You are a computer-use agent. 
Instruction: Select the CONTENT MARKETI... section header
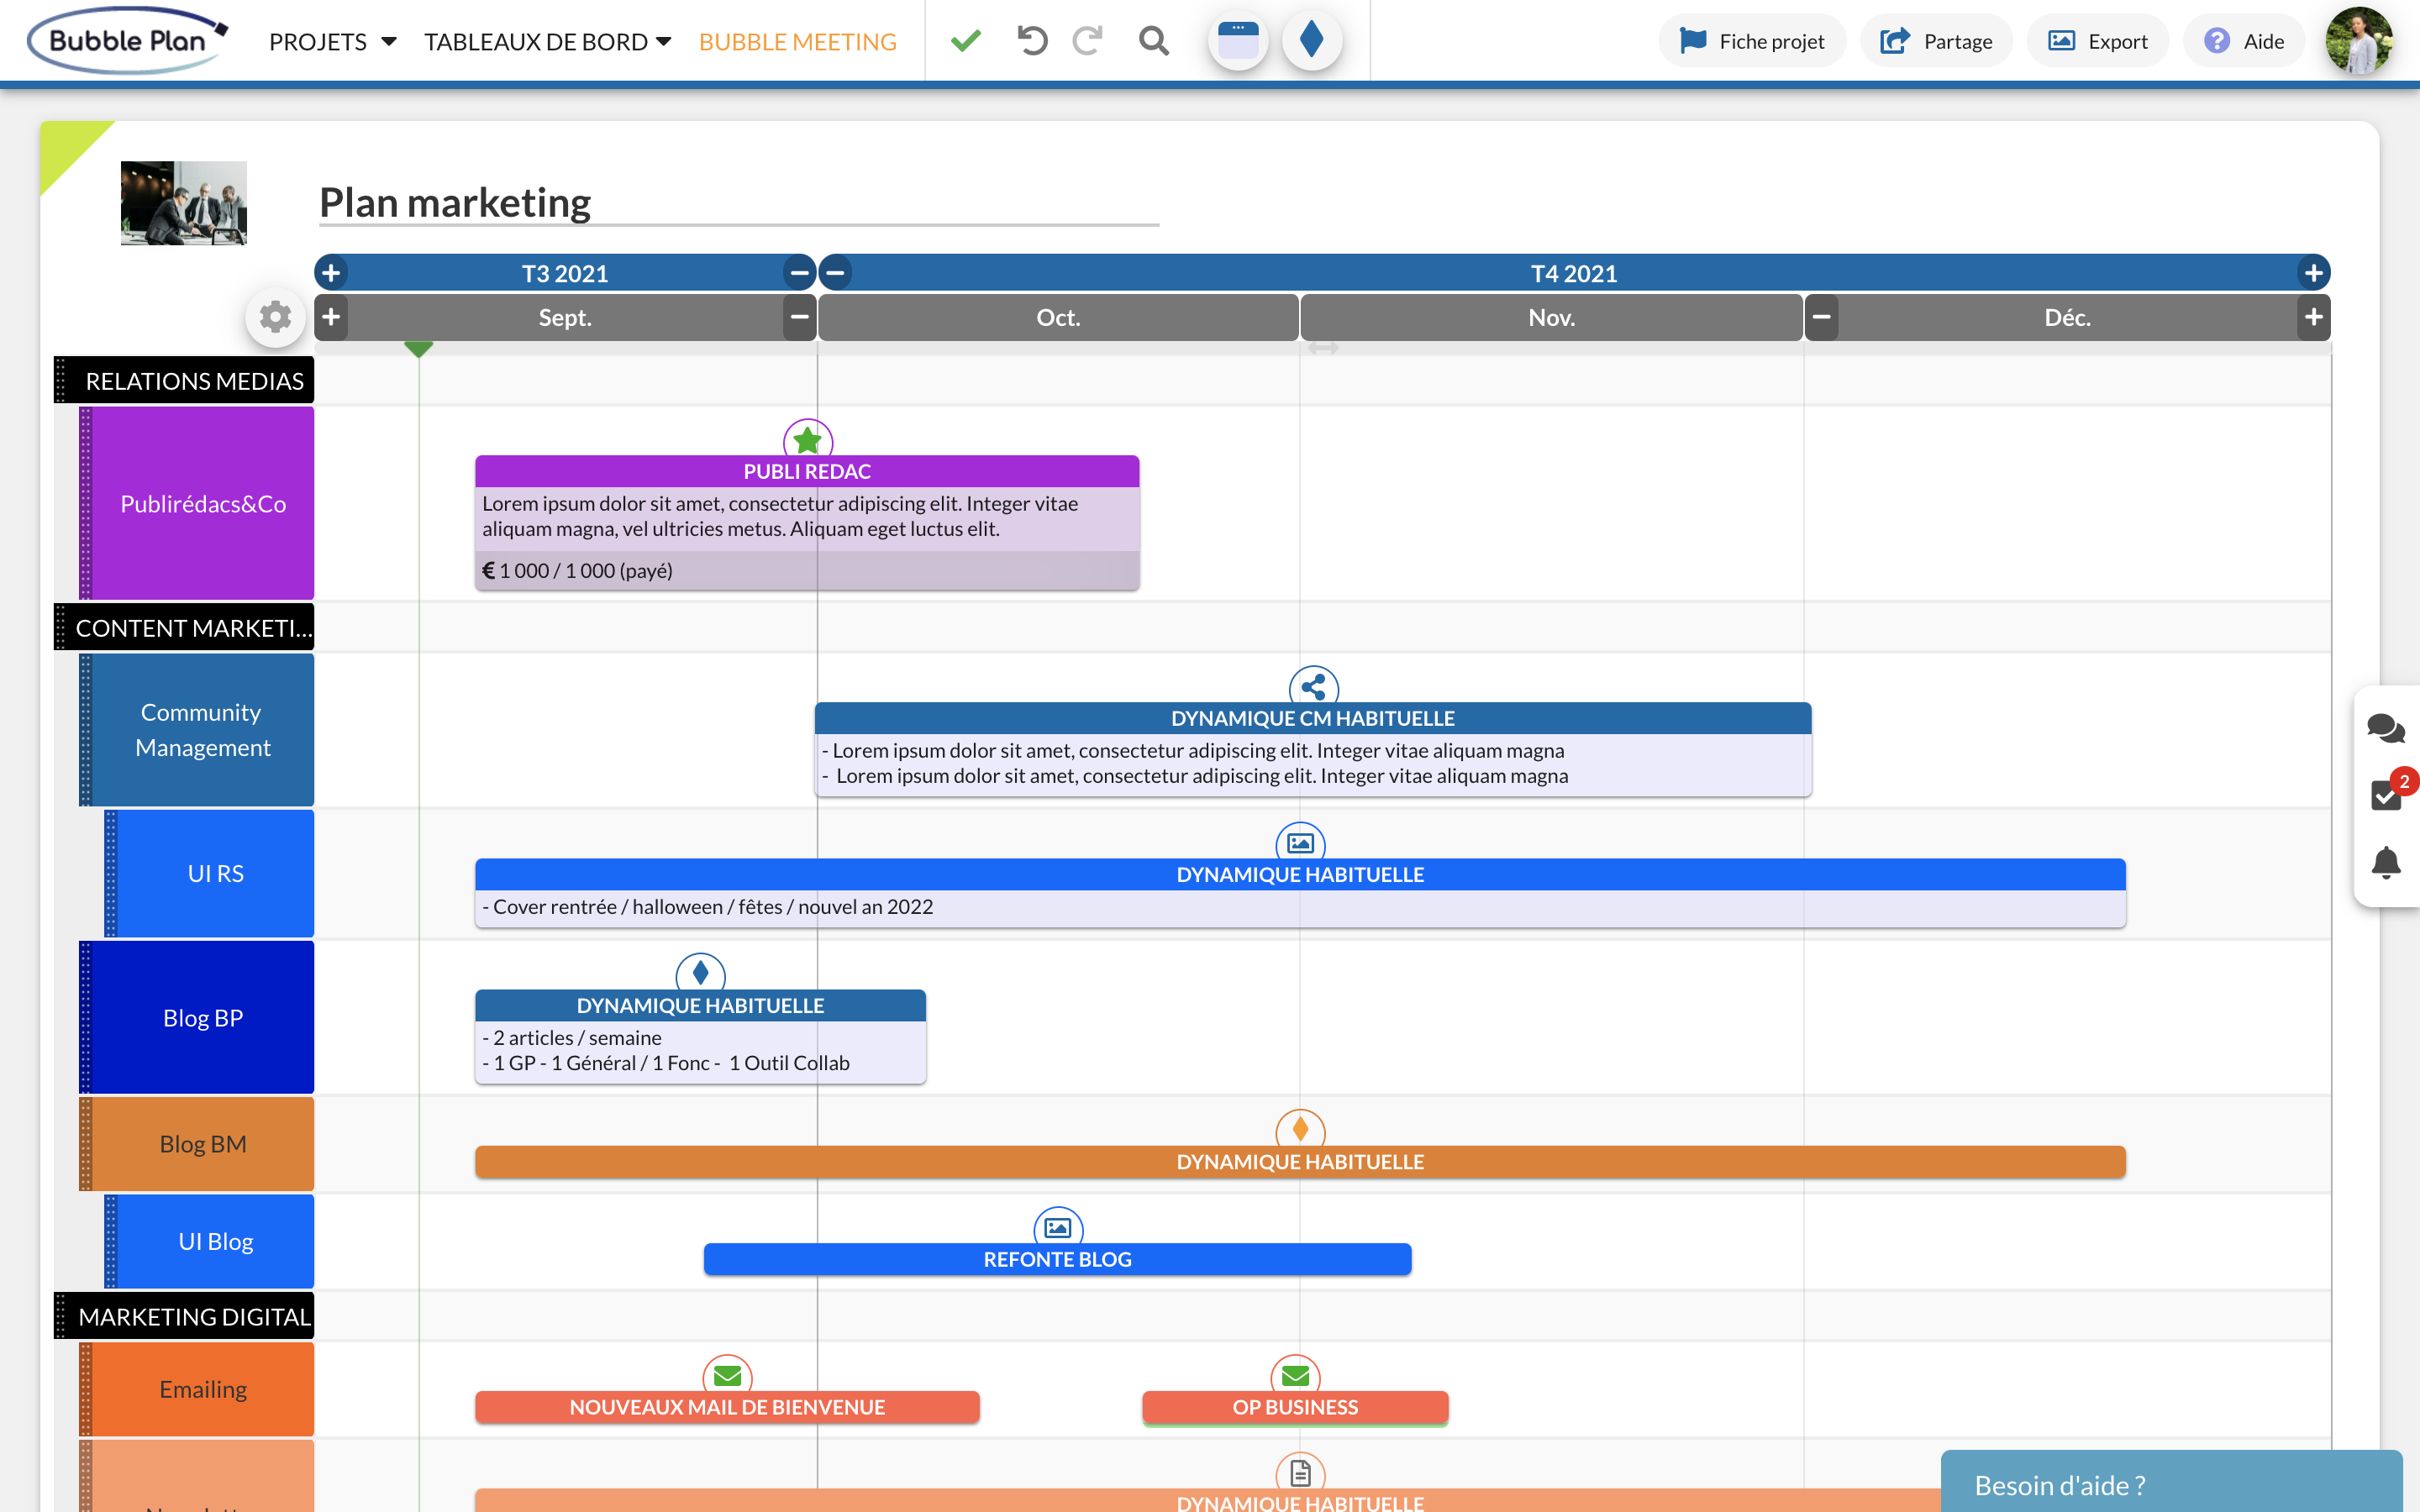tap(184, 627)
